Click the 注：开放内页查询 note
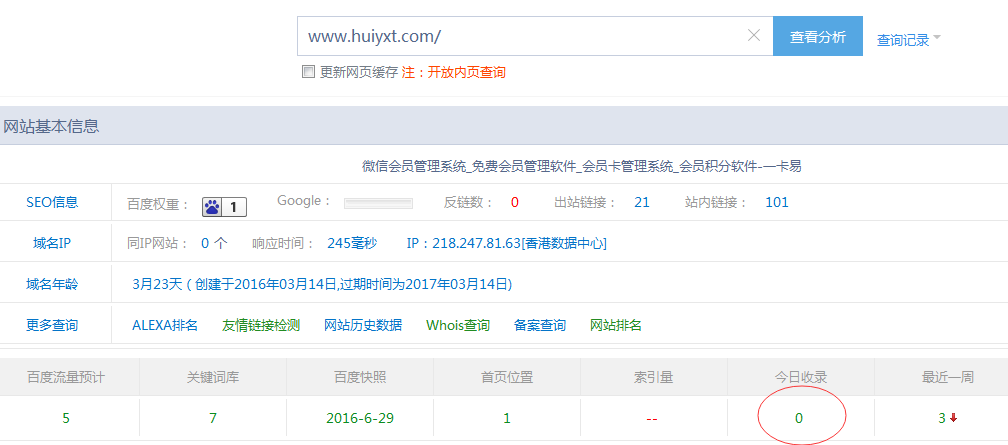The height and width of the screenshot is (445, 1008). click(454, 72)
